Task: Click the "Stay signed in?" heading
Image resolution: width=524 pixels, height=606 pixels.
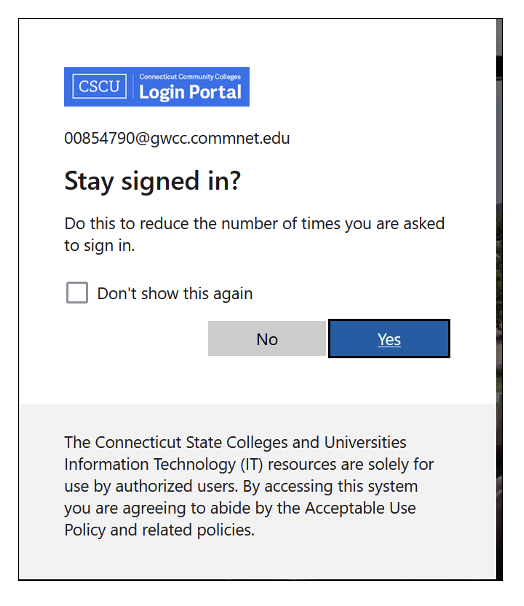Action: click(x=153, y=181)
